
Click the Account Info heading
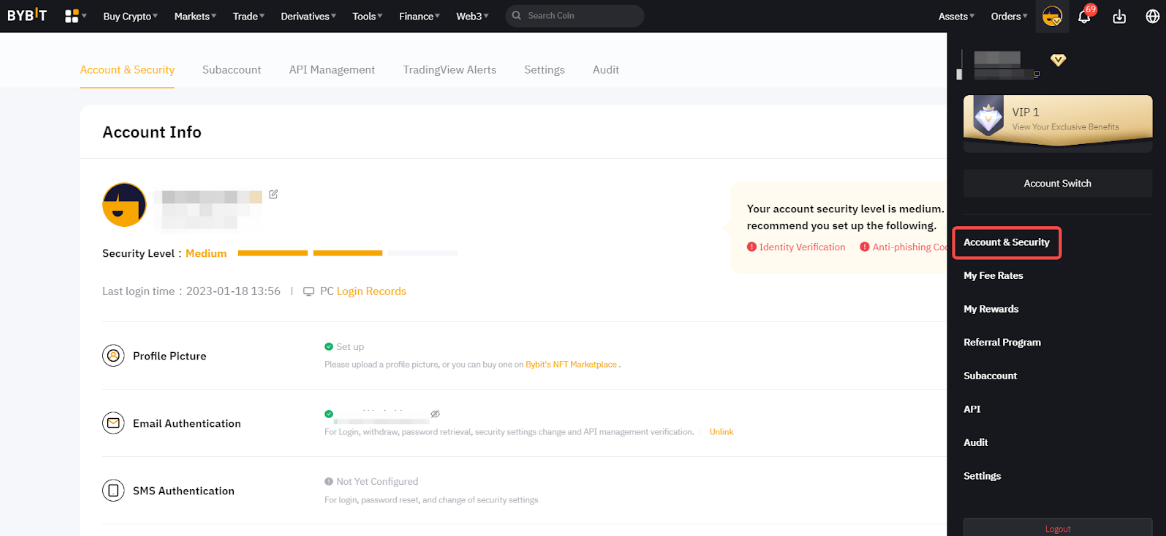152,132
